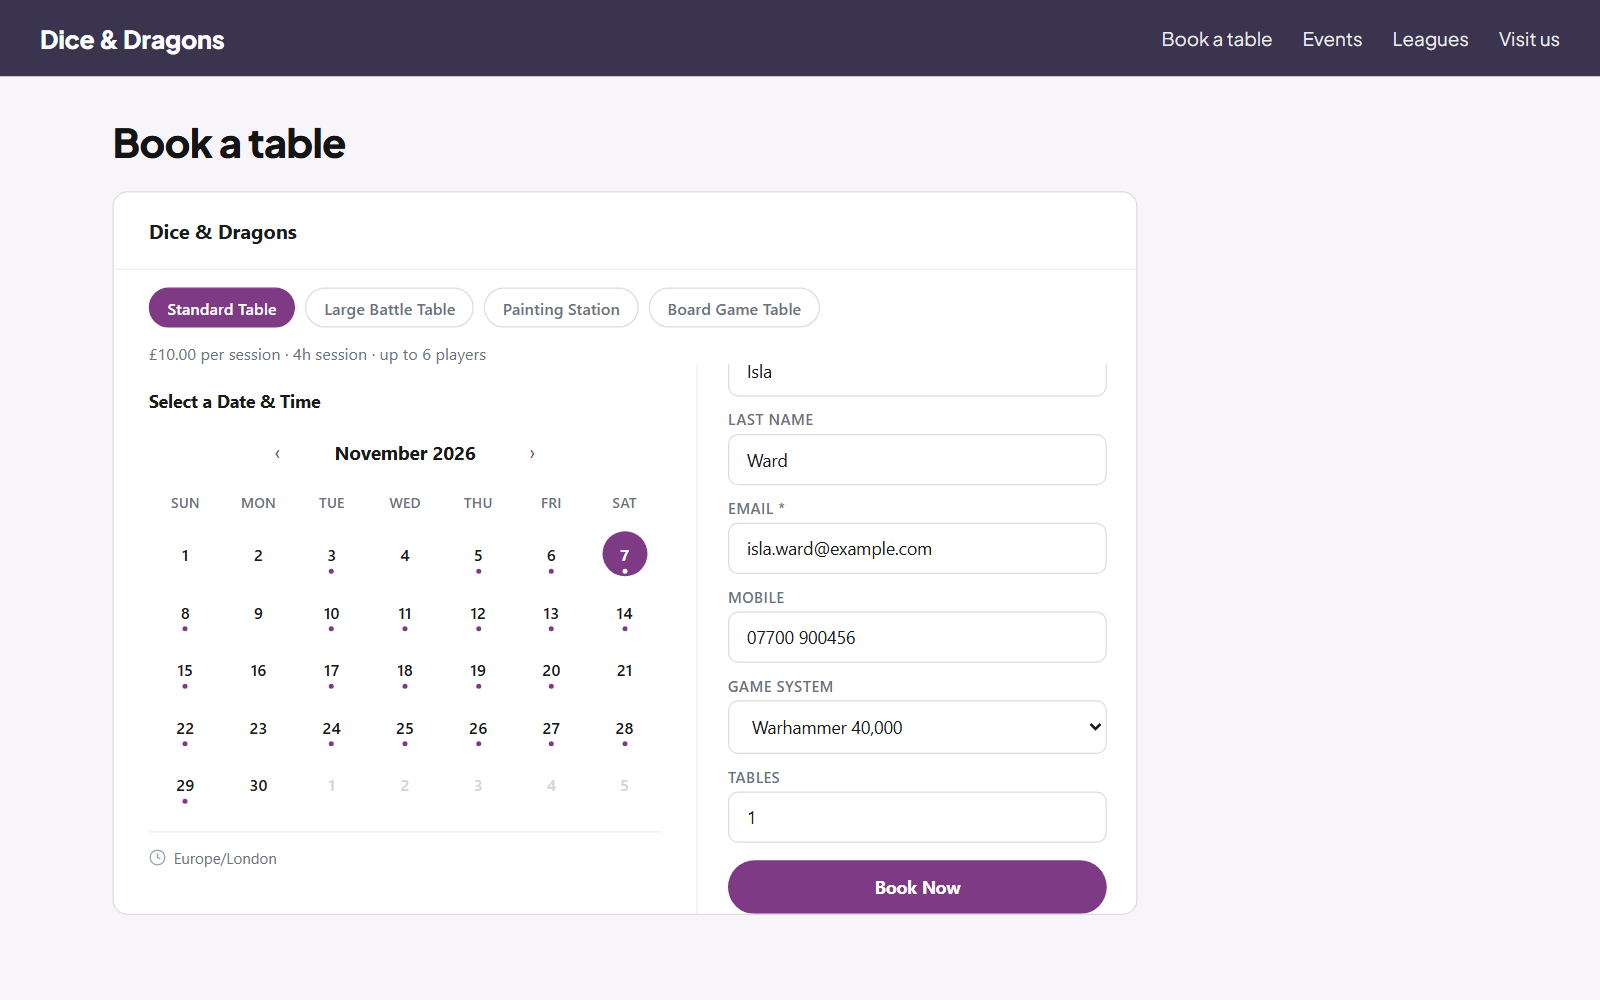1600x1000 pixels.
Task: Select November 10 date
Action: coord(332,614)
